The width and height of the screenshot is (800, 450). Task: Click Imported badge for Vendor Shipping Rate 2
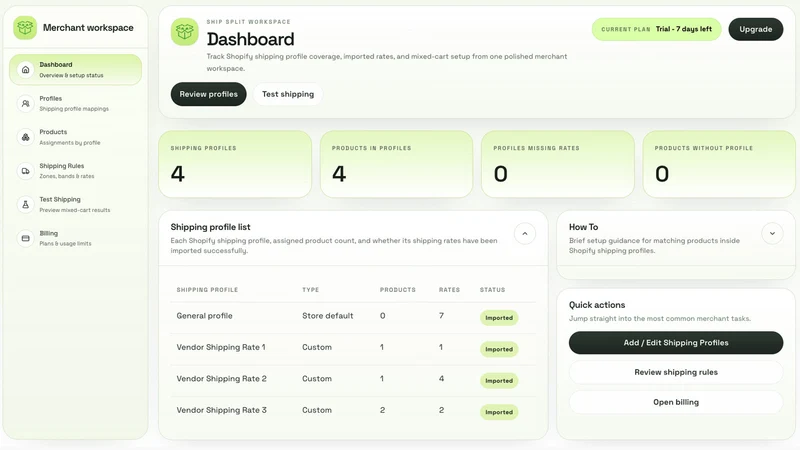pyautogui.click(x=498, y=381)
